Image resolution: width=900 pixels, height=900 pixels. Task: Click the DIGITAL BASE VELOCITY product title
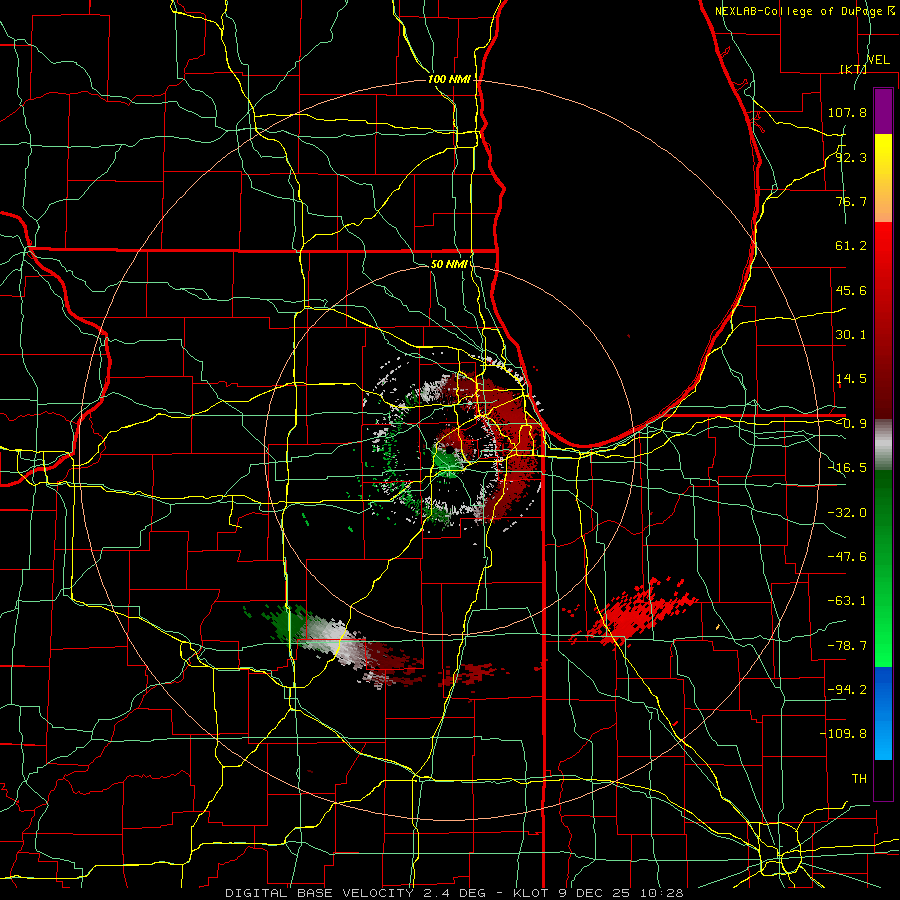pos(319,893)
